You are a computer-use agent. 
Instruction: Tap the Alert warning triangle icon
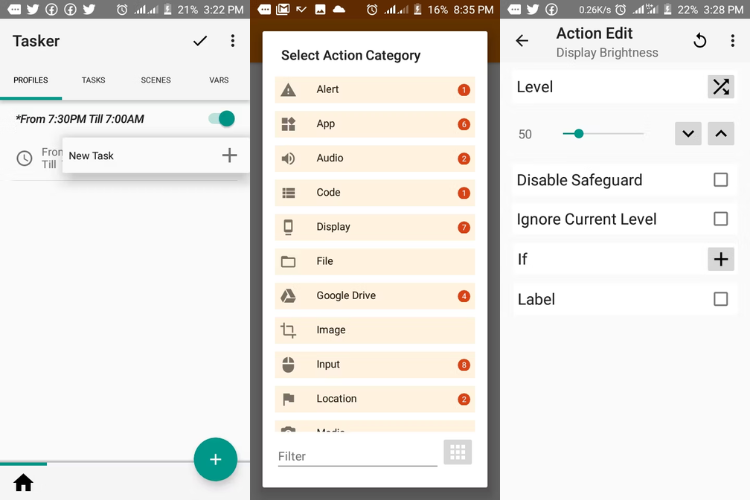tap(288, 89)
